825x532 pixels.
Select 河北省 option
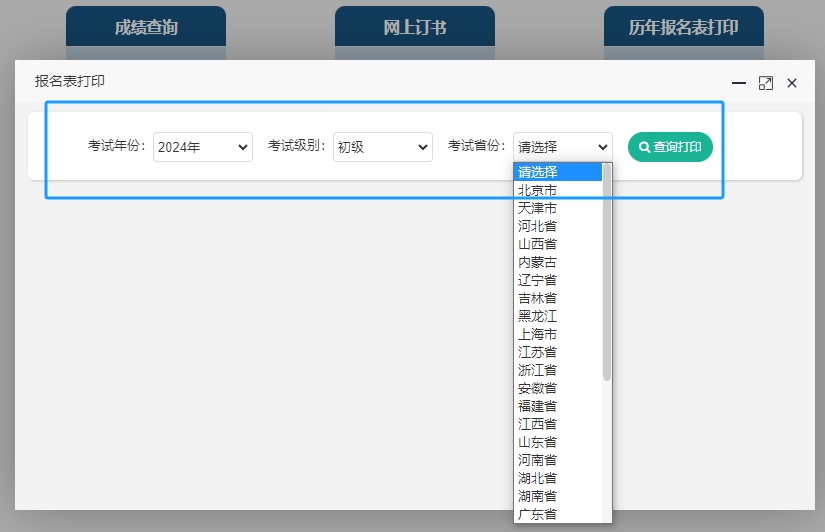[538, 226]
